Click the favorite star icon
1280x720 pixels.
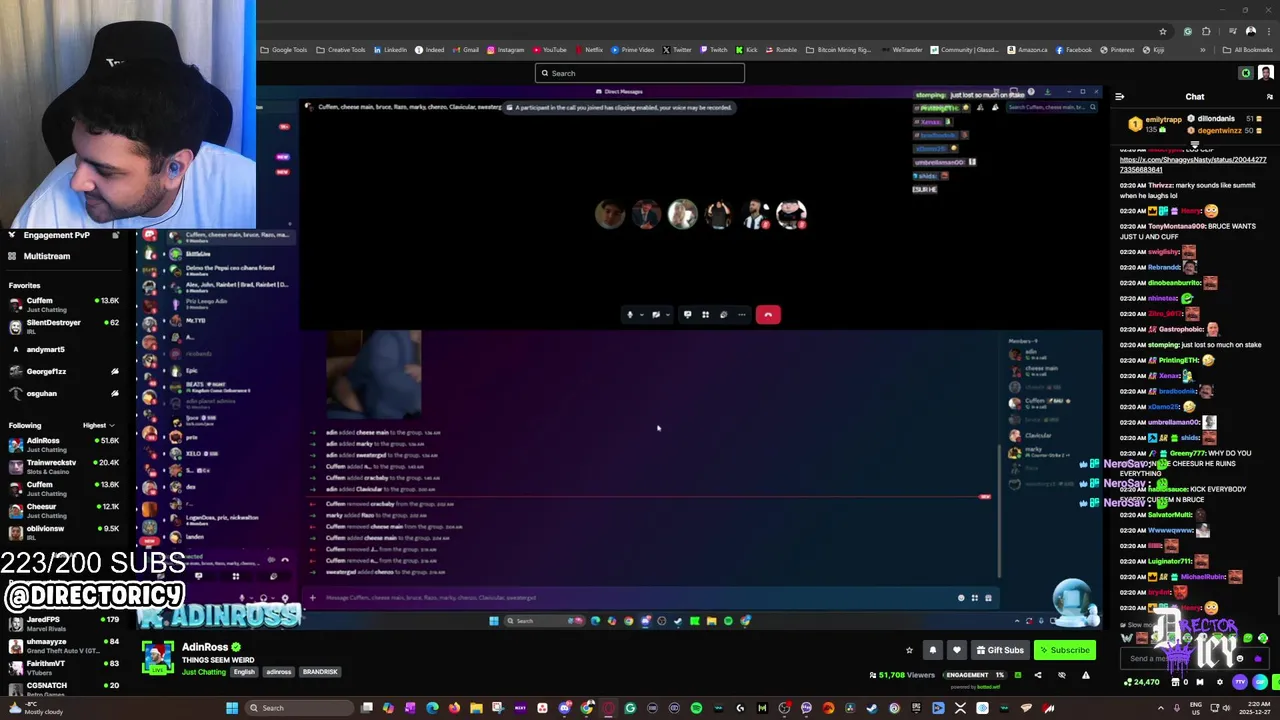pyautogui.click(x=909, y=650)
